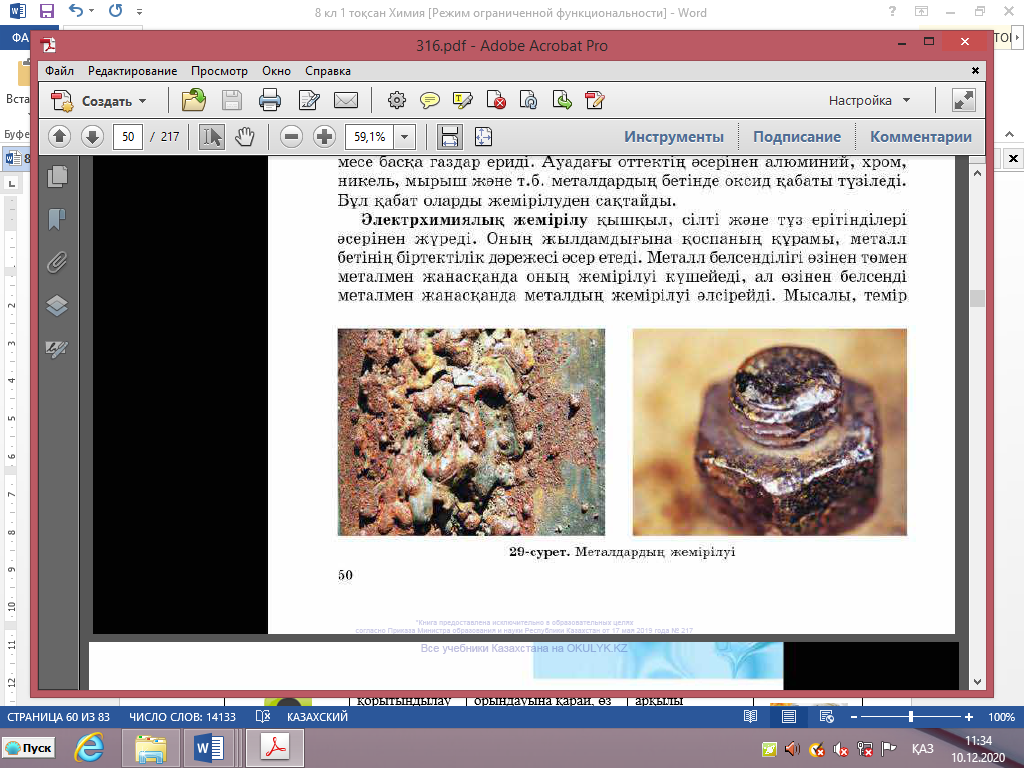Open the Layers panel in sidebar

point(57,306)
